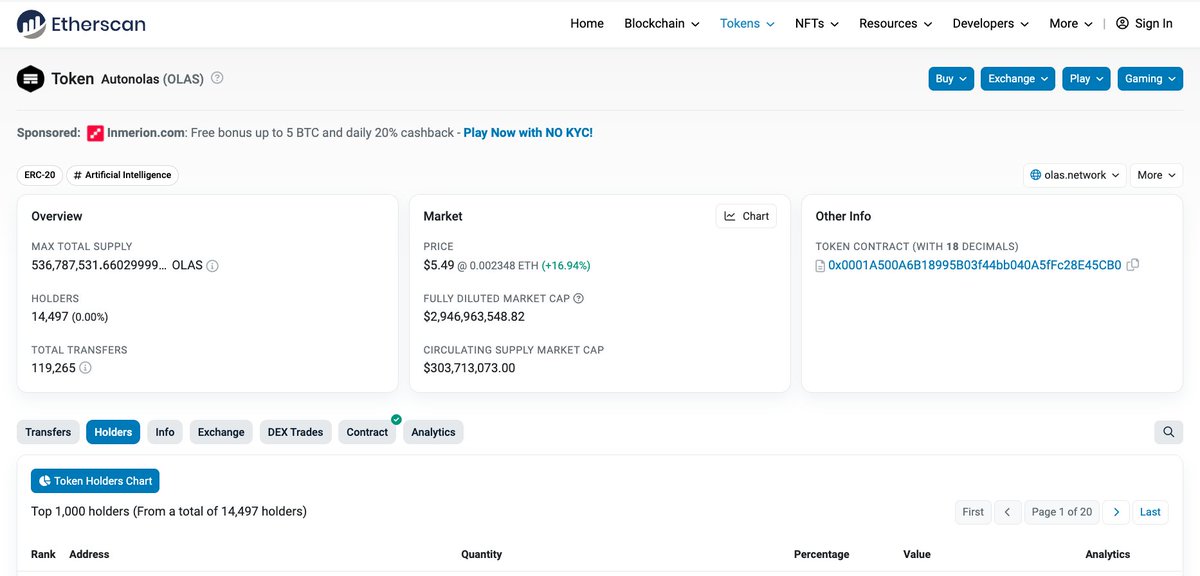This screenshot has width=1200, height=576.
Task: Click the Artificial Intelligence tag
Action: [122, 175]
